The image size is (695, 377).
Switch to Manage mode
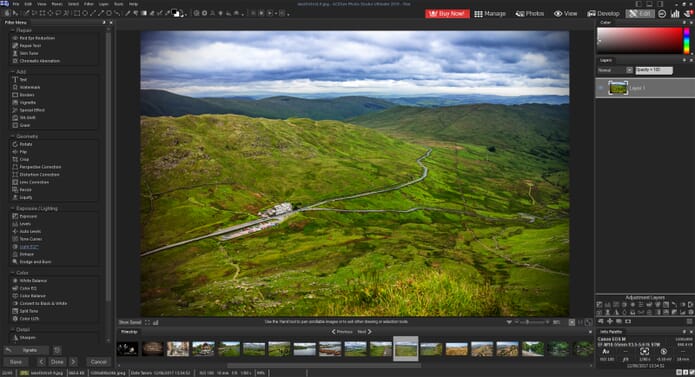490,14
